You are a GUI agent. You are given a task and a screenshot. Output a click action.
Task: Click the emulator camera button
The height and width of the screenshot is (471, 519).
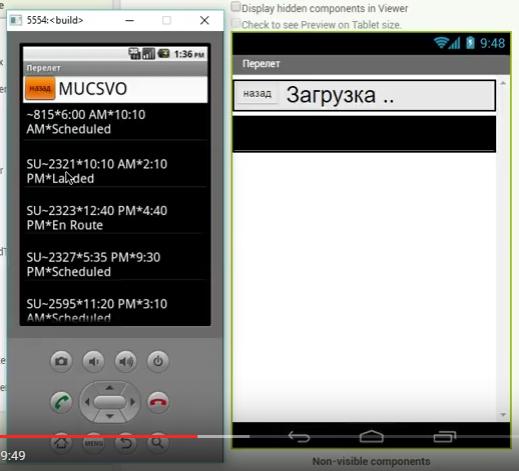[61, 361]
